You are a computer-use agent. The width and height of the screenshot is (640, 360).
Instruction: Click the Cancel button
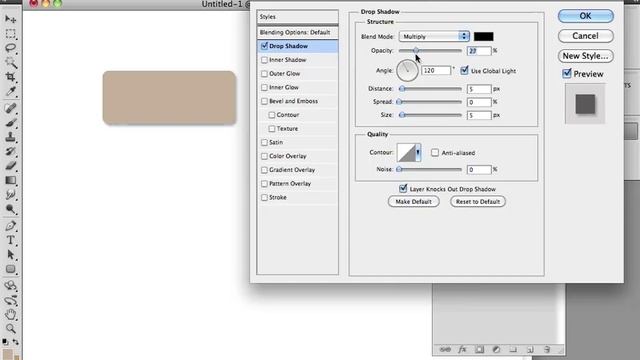pyautogui.click(x=585, y=36)
